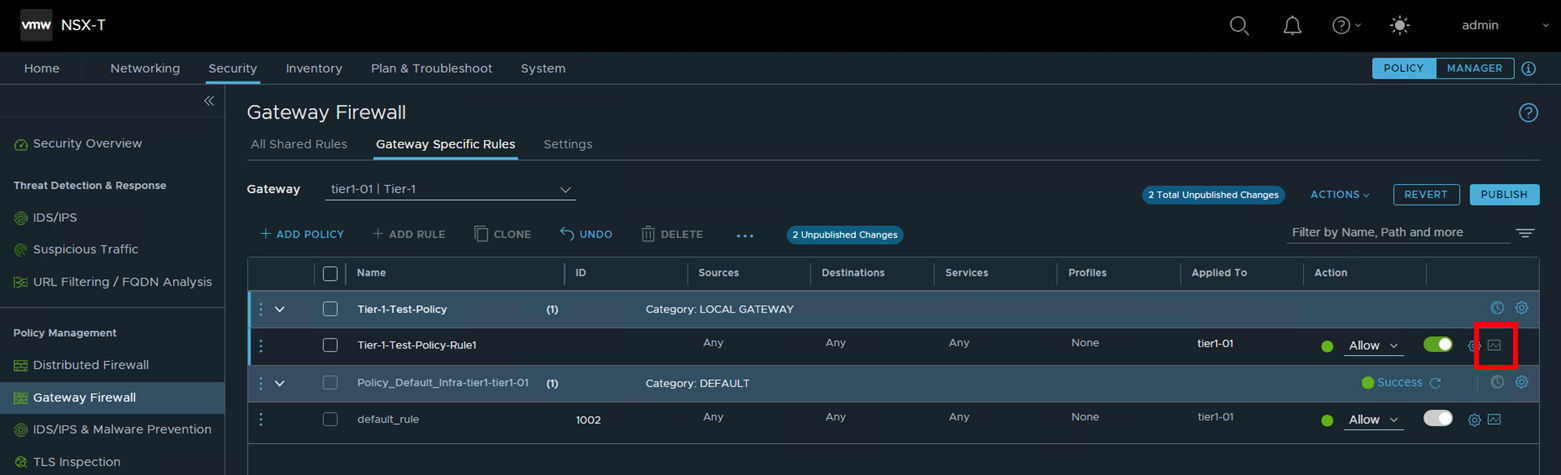The image size is (1561, 475).
Task: Open the Networking menu
Action: click(145, 68)
